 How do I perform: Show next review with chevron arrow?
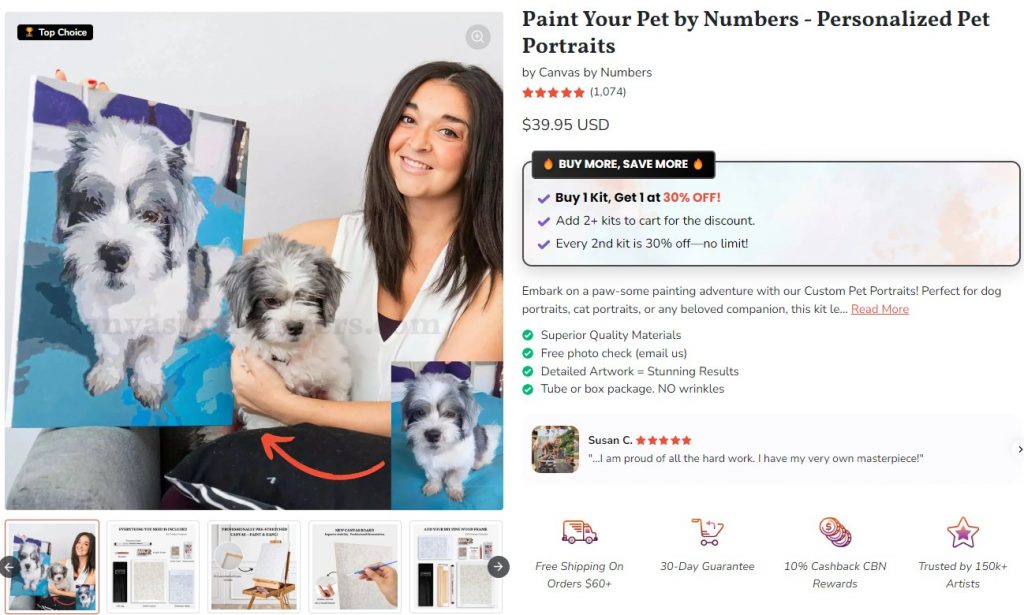pos(1019,449)
